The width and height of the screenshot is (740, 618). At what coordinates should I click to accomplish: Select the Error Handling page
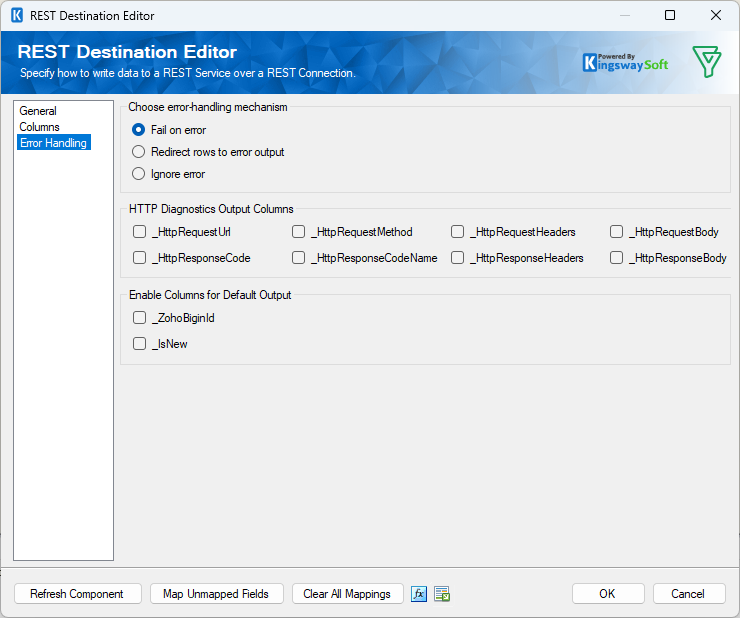point(53,143)
